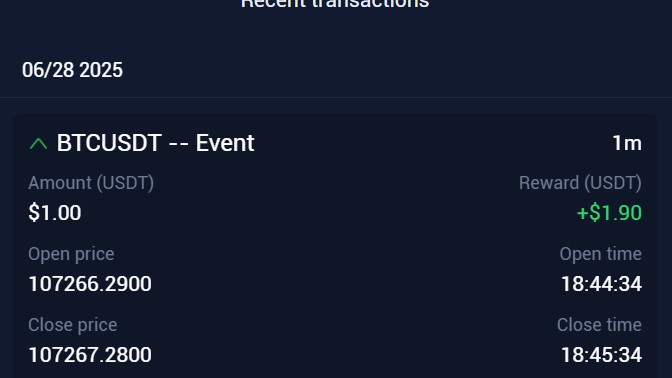The width and height of the screenshot is (672, 378).
Task: Click the Close time label
Action: tap(599, 325)
